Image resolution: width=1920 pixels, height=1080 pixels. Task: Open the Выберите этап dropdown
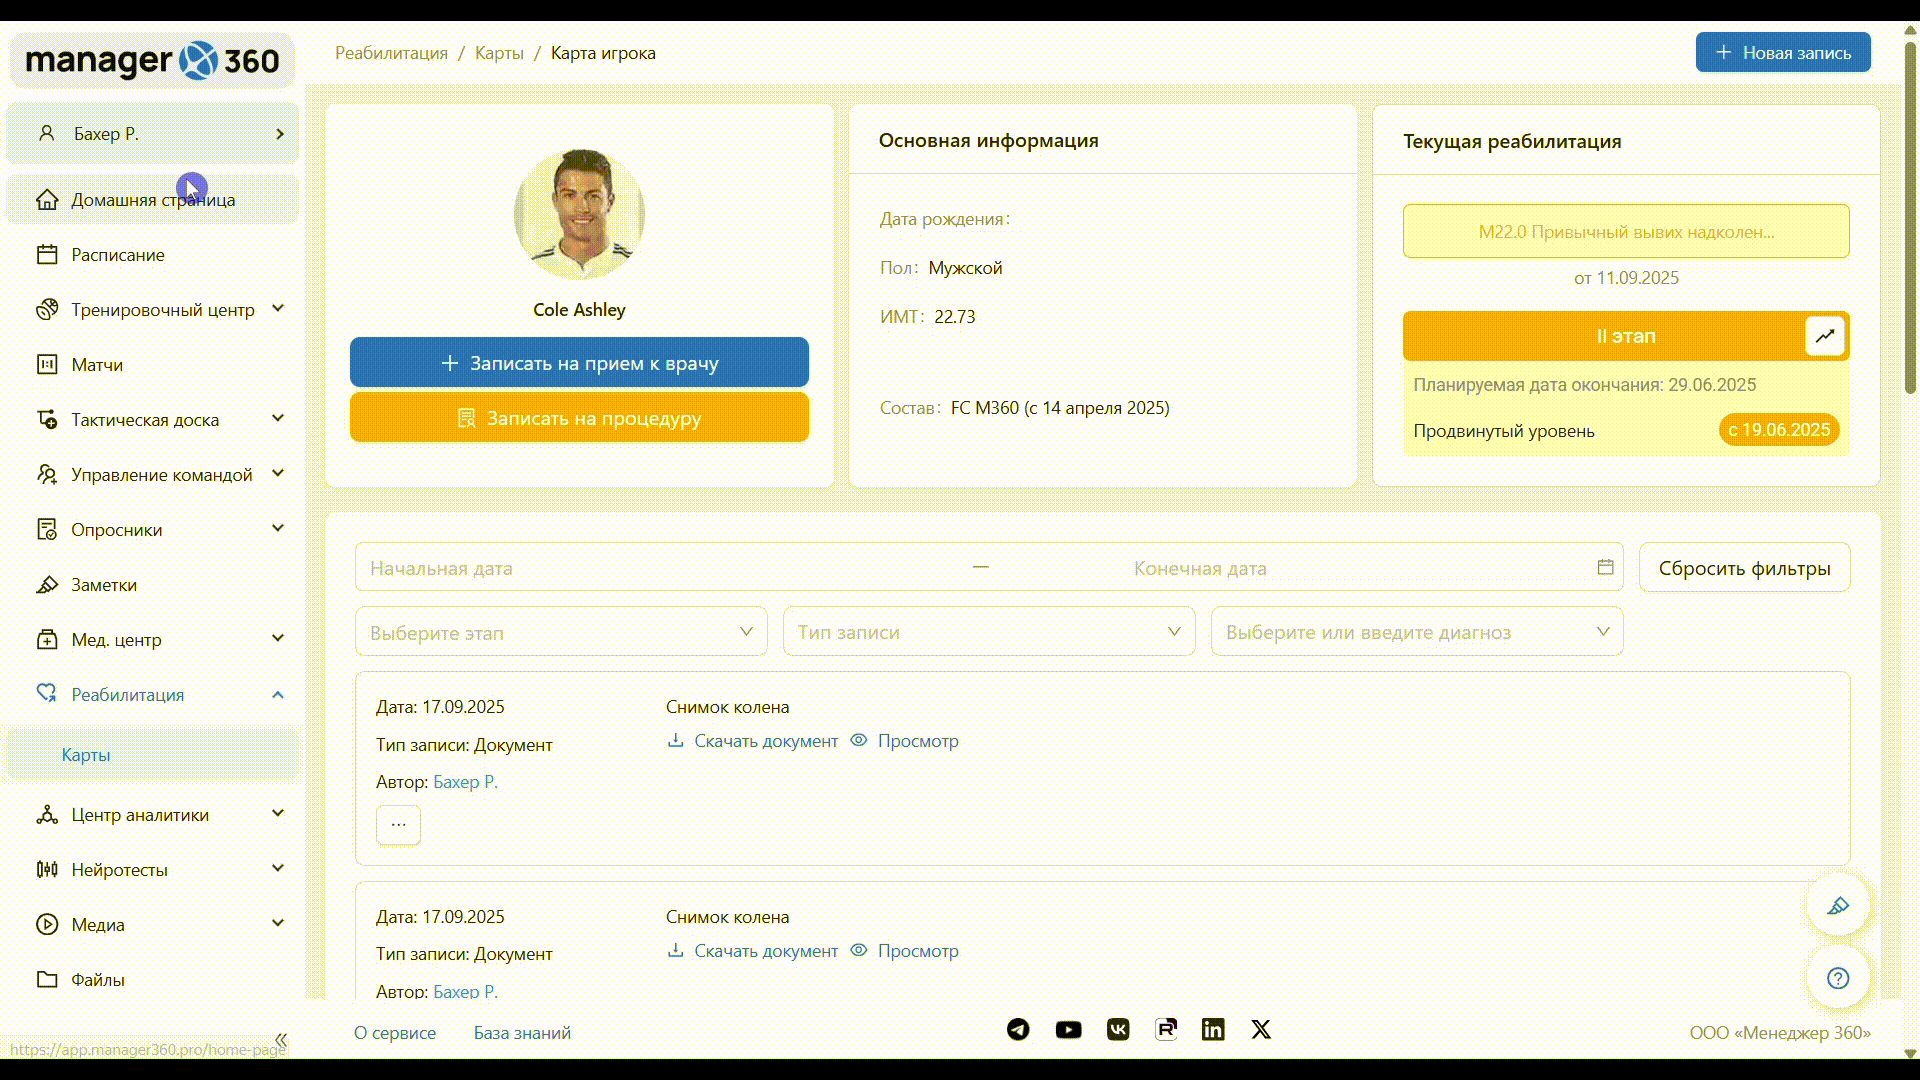(x=561, y=632)
